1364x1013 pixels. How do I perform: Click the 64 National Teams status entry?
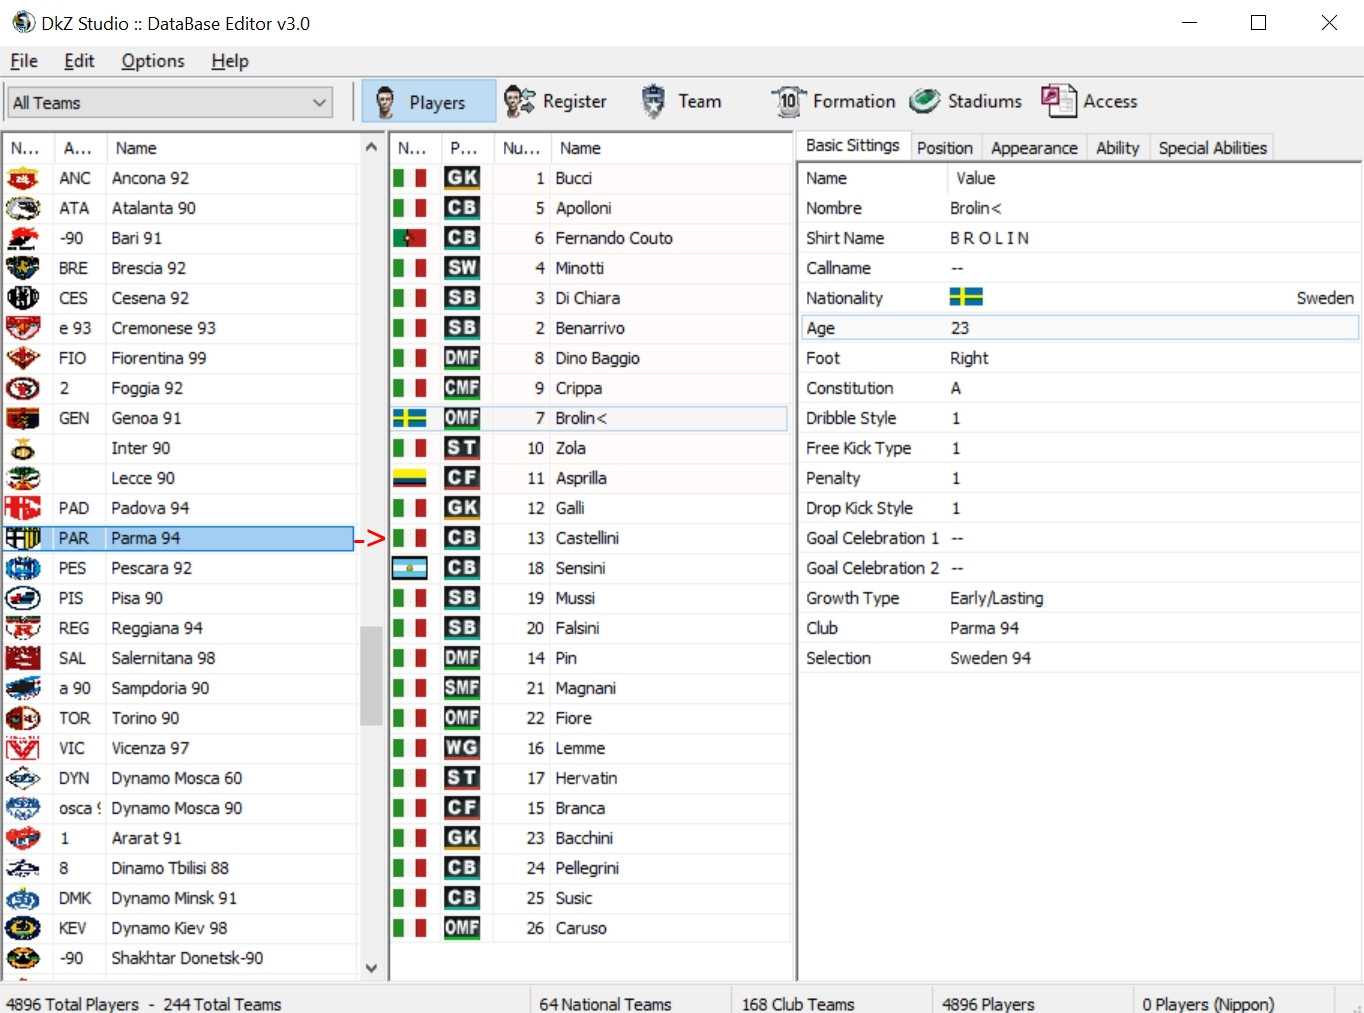pyautogui.click(x=605, y=1003)
